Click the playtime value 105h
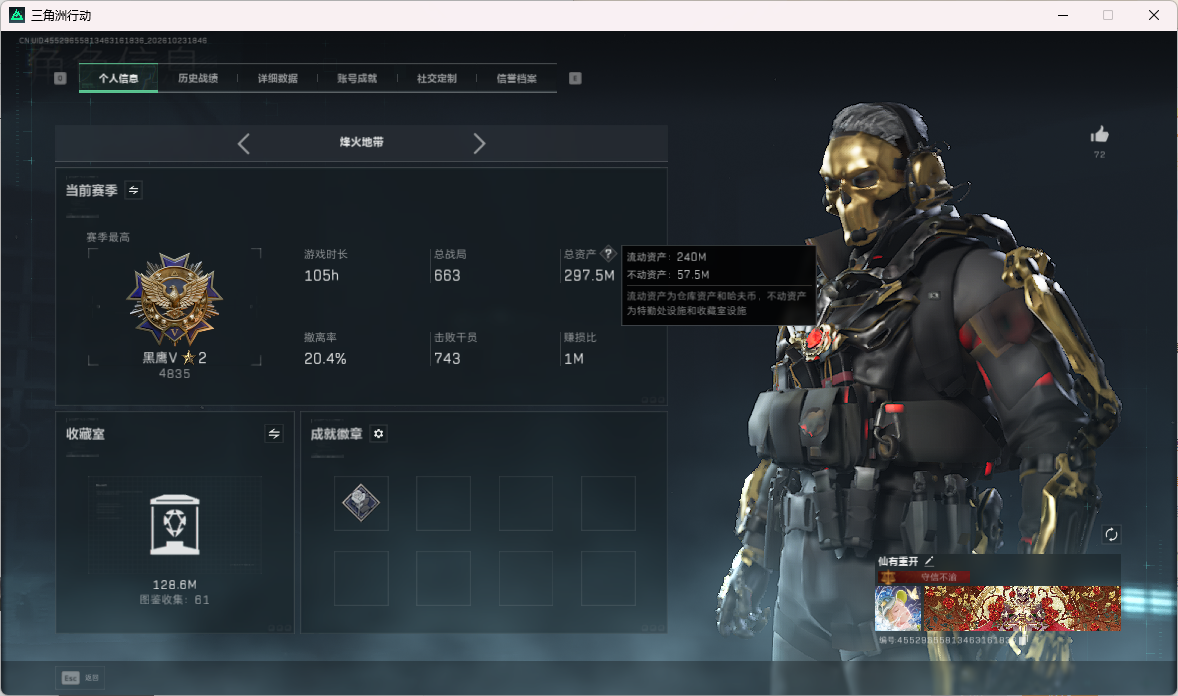The height and width of the screenshot is (696, 1178). pos(322,276)
